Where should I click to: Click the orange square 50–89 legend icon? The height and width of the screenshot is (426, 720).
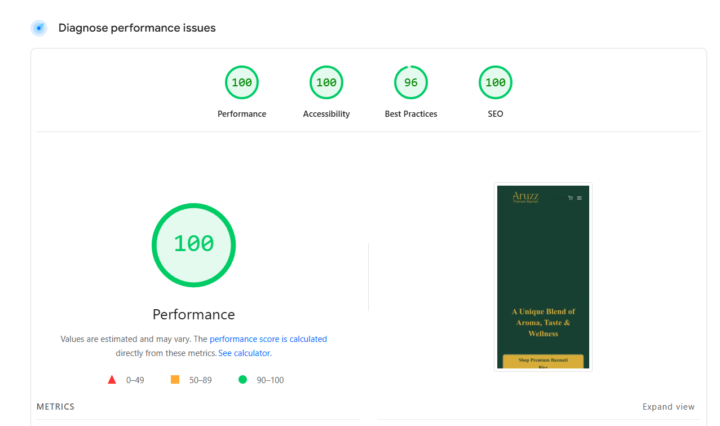click(x=175, y=379)
